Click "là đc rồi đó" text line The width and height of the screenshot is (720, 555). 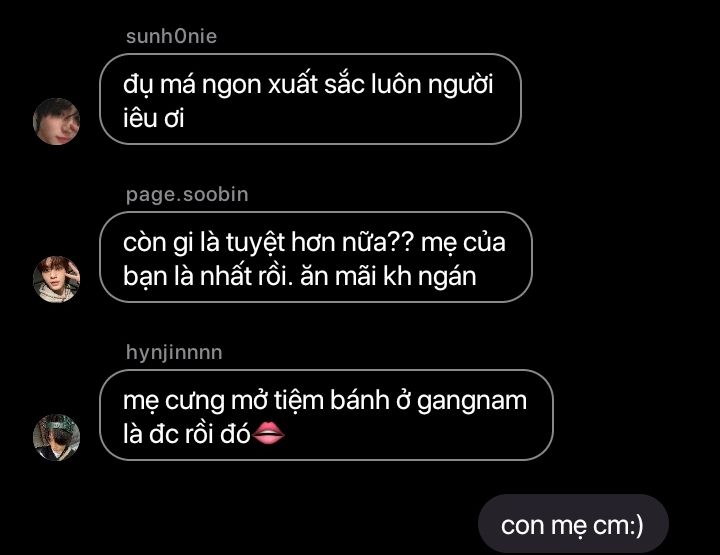(186, 433)
